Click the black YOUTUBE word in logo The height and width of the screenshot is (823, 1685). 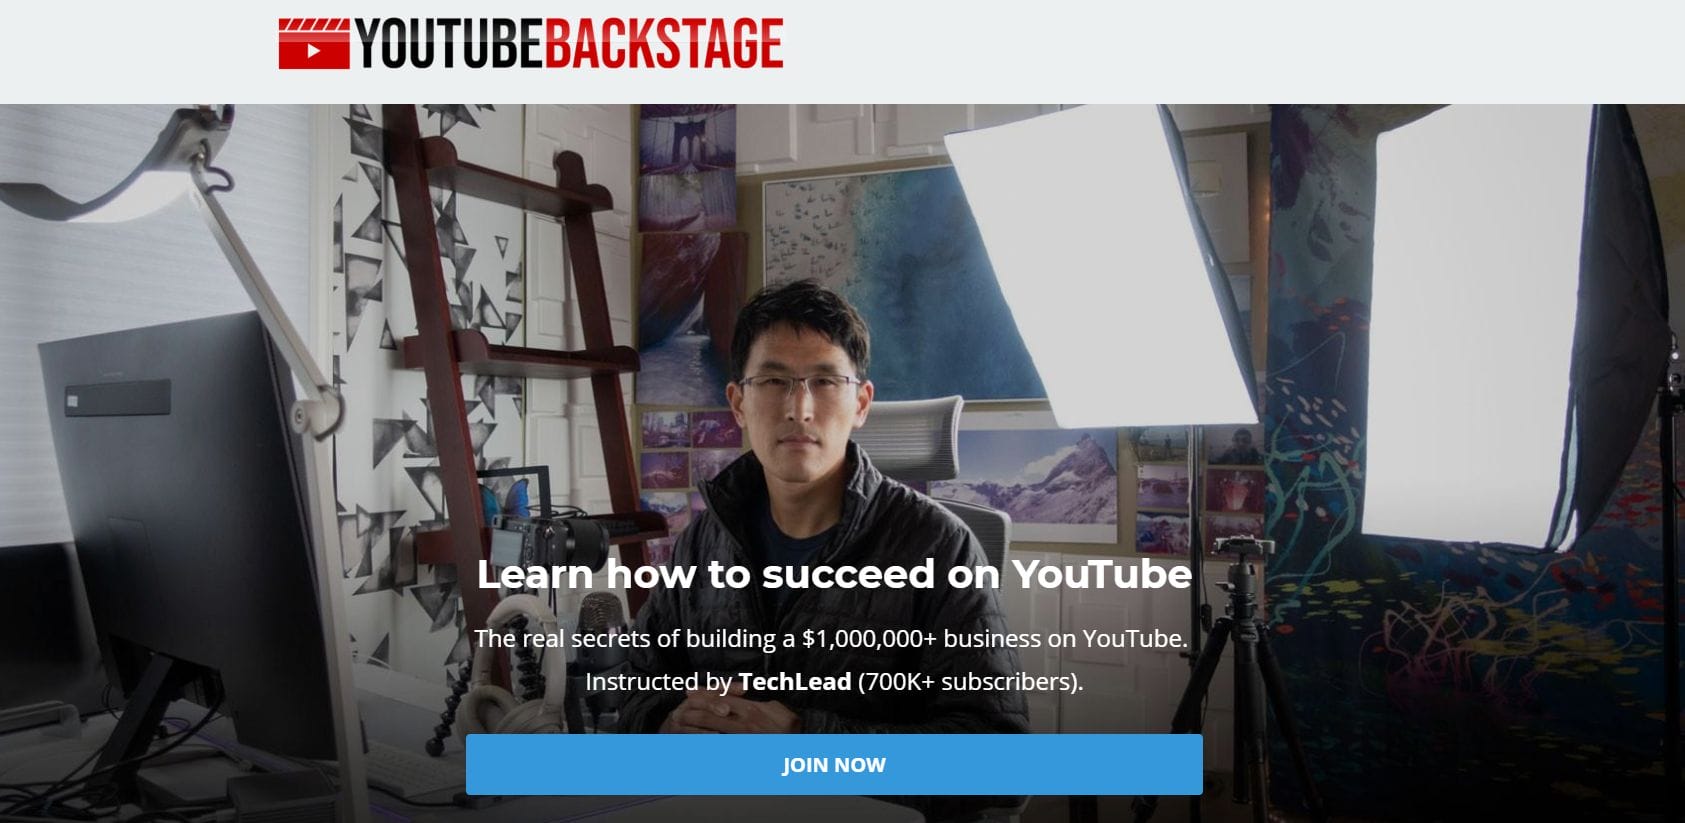[x=449, y=44]
